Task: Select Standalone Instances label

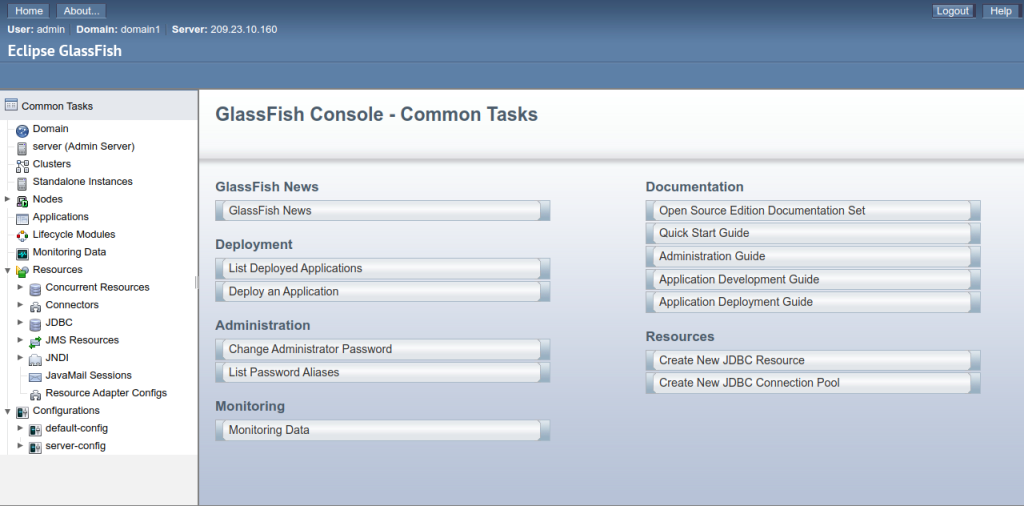Action: [82, 182]
